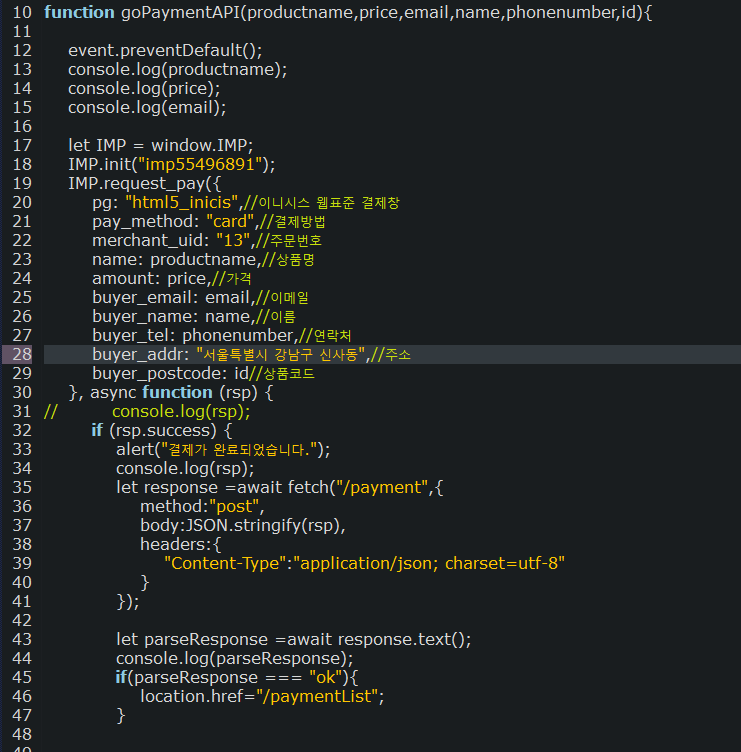Click 'buyer_postcode: id' on line 29

coord(170,373)
